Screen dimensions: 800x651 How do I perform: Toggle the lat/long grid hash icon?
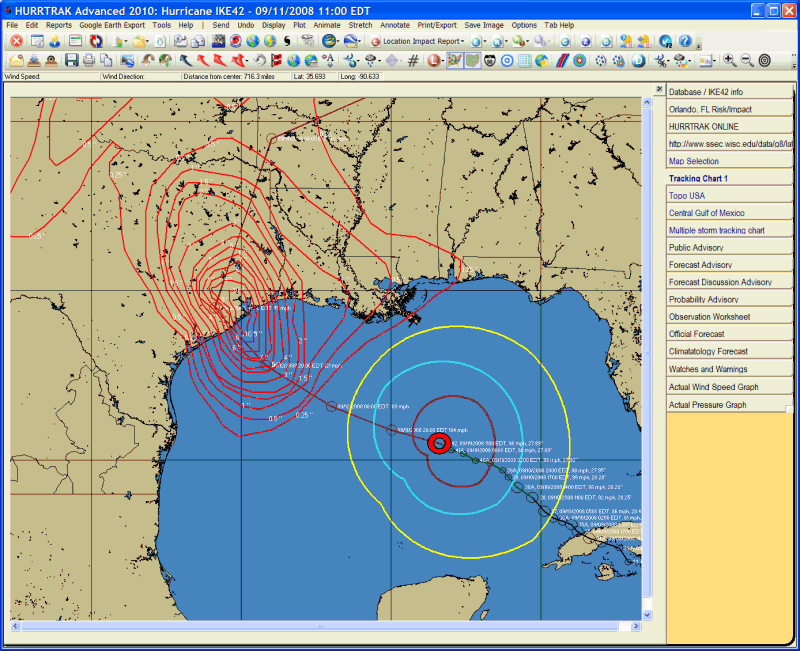413,60
